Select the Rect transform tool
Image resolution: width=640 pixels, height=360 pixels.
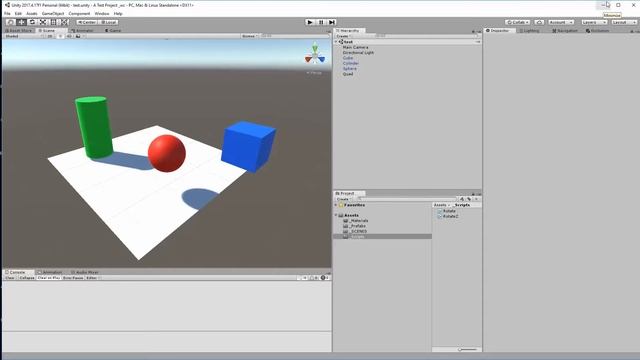[x=53, y=22]
